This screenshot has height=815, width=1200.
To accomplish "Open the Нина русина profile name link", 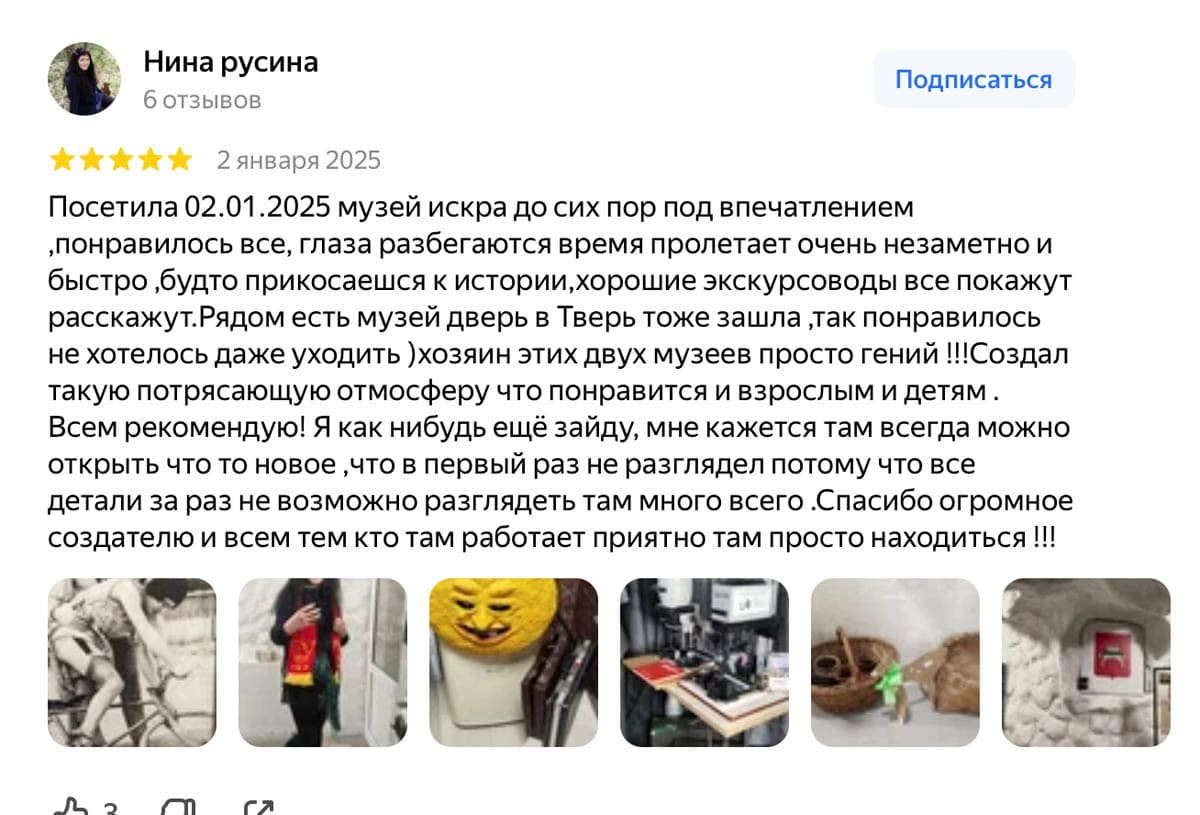I will (231, 62).
